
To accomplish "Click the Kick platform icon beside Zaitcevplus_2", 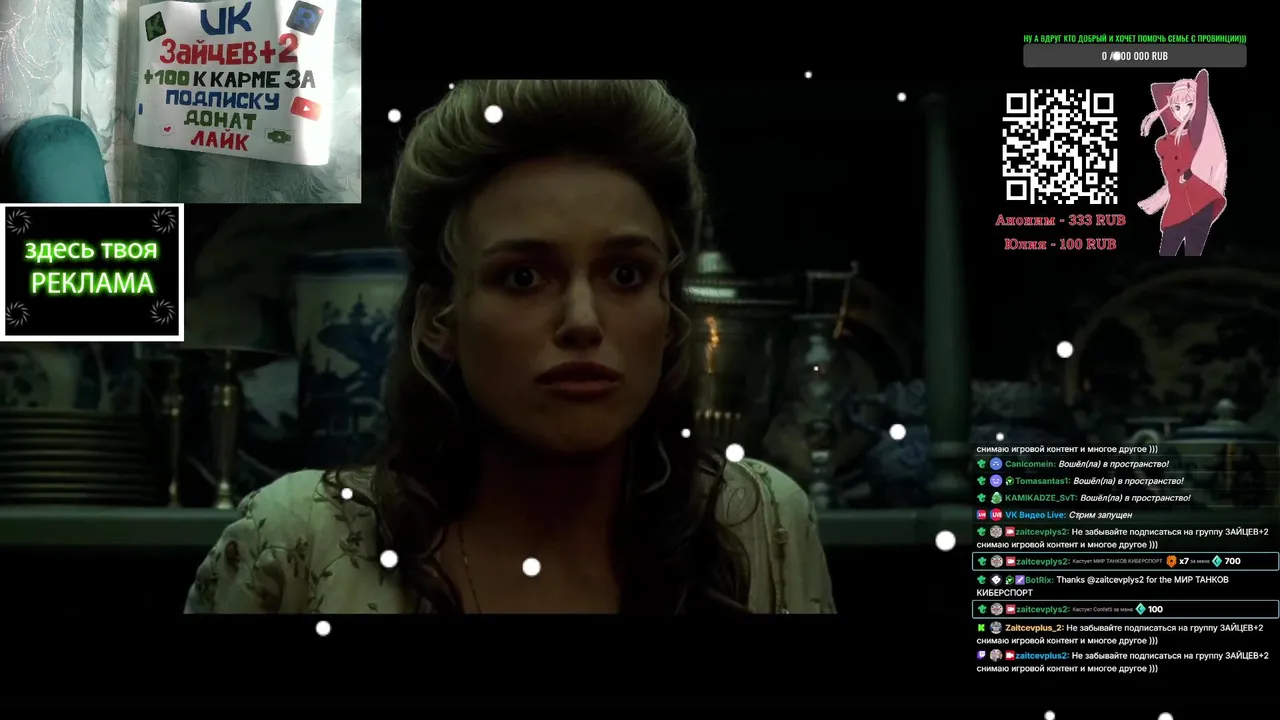I will 982,628.
